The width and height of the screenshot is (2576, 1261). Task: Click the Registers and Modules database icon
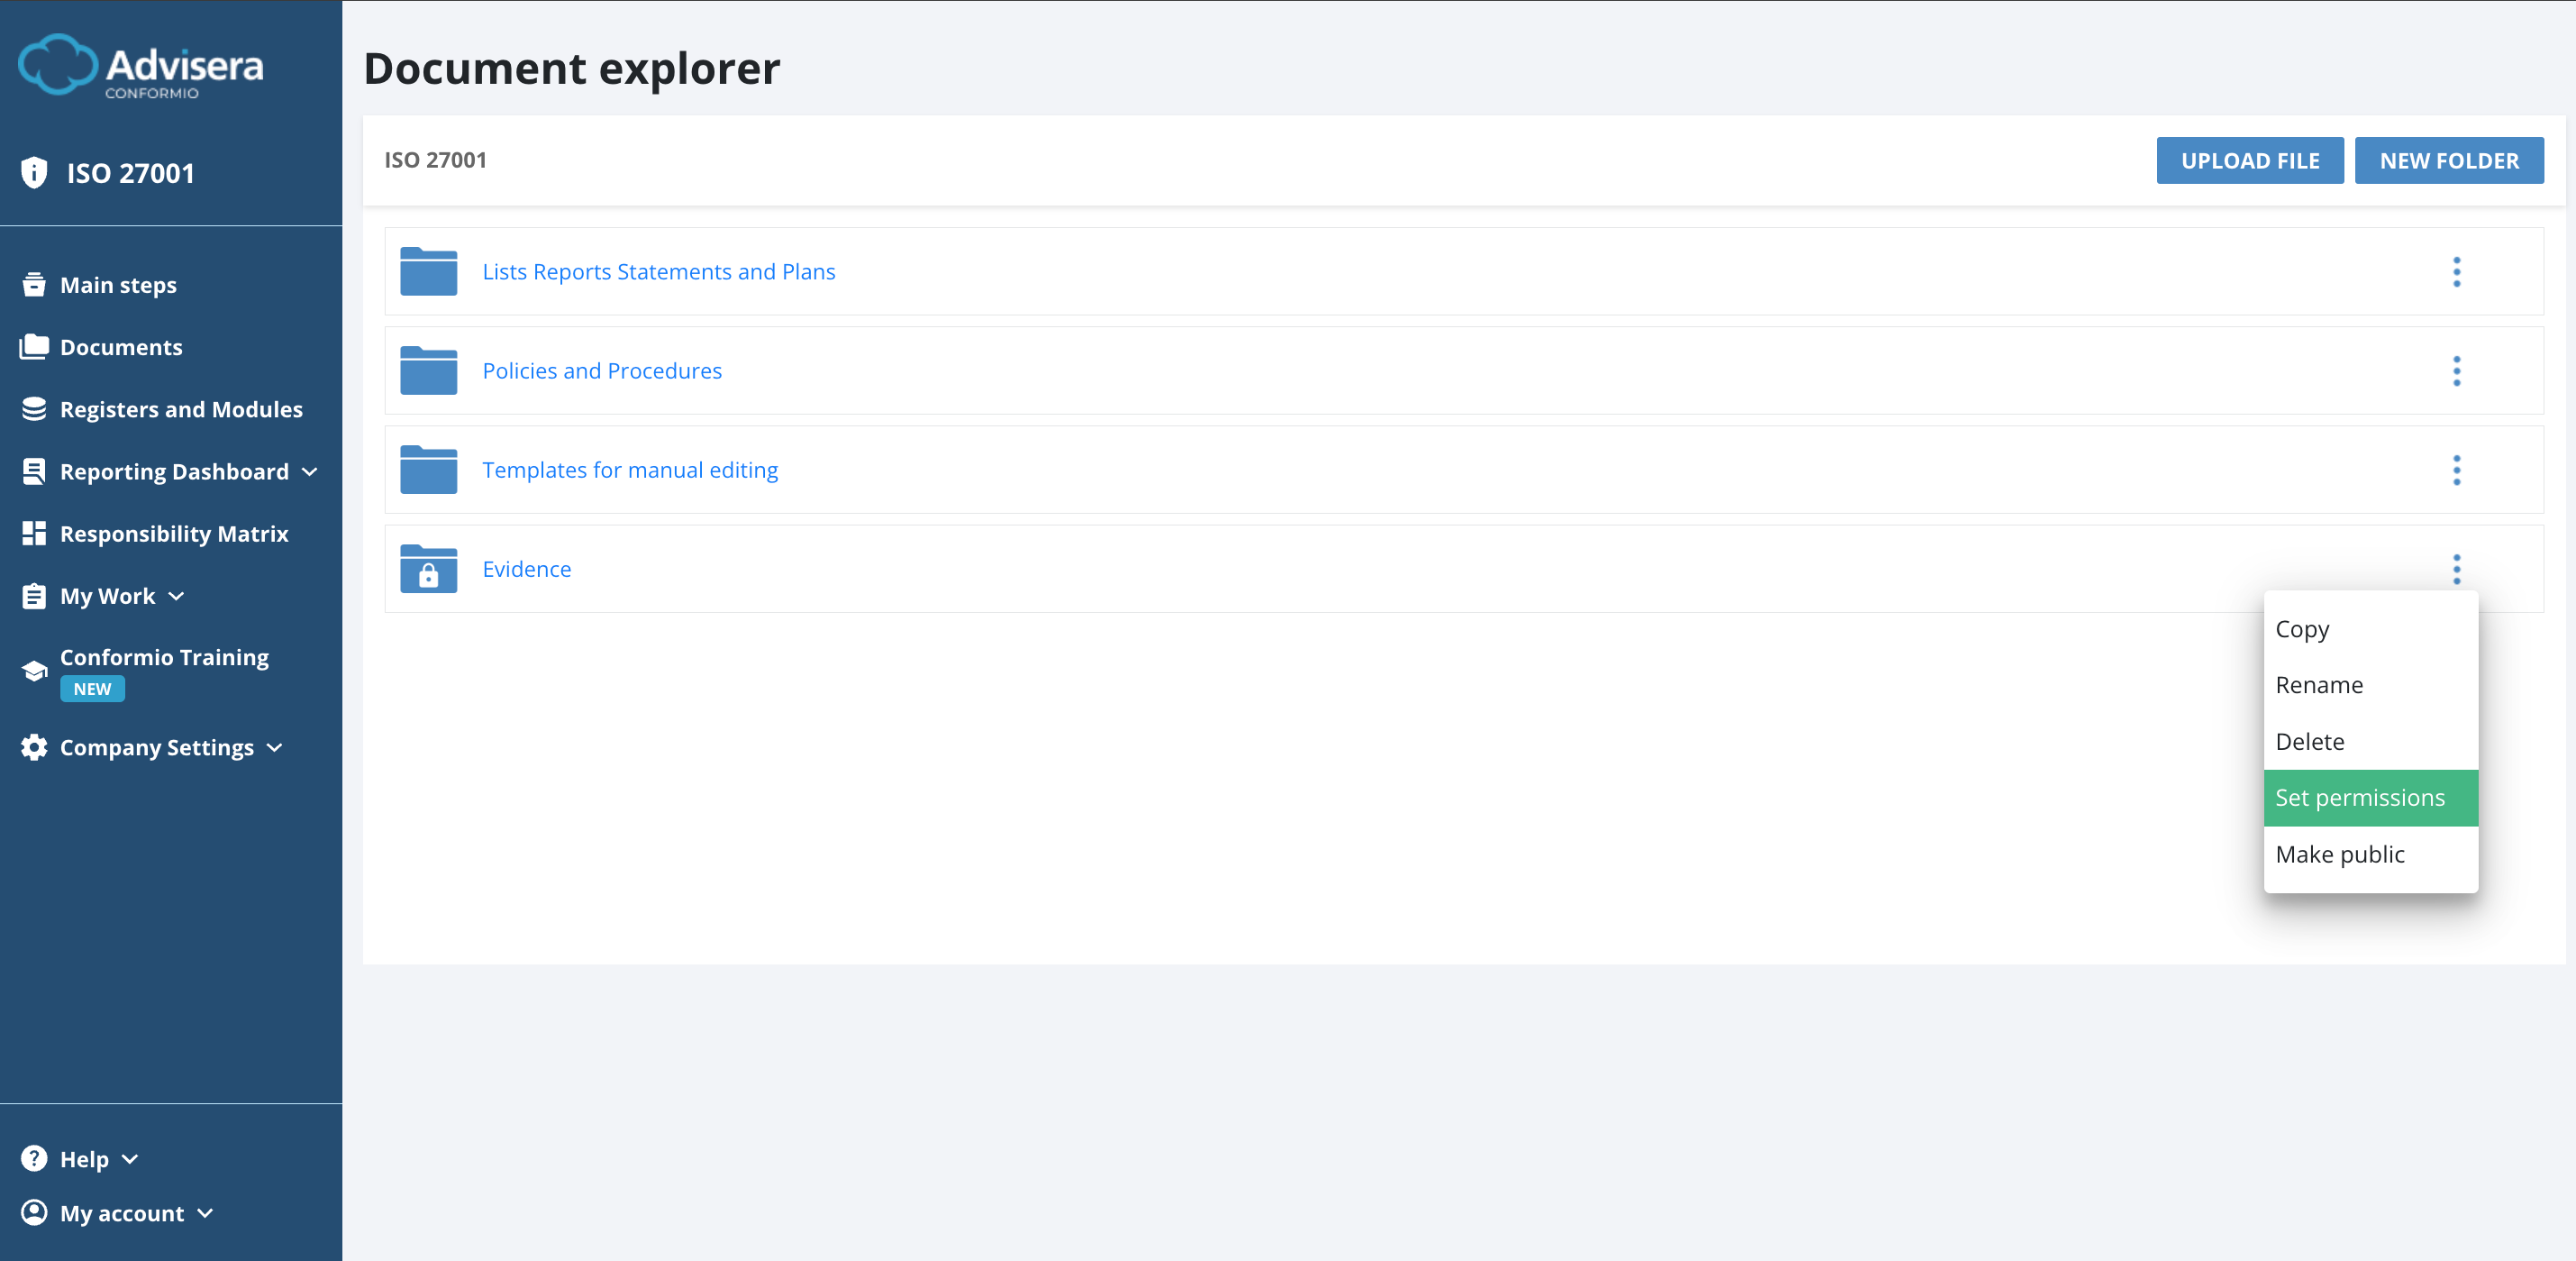point(34,408)
